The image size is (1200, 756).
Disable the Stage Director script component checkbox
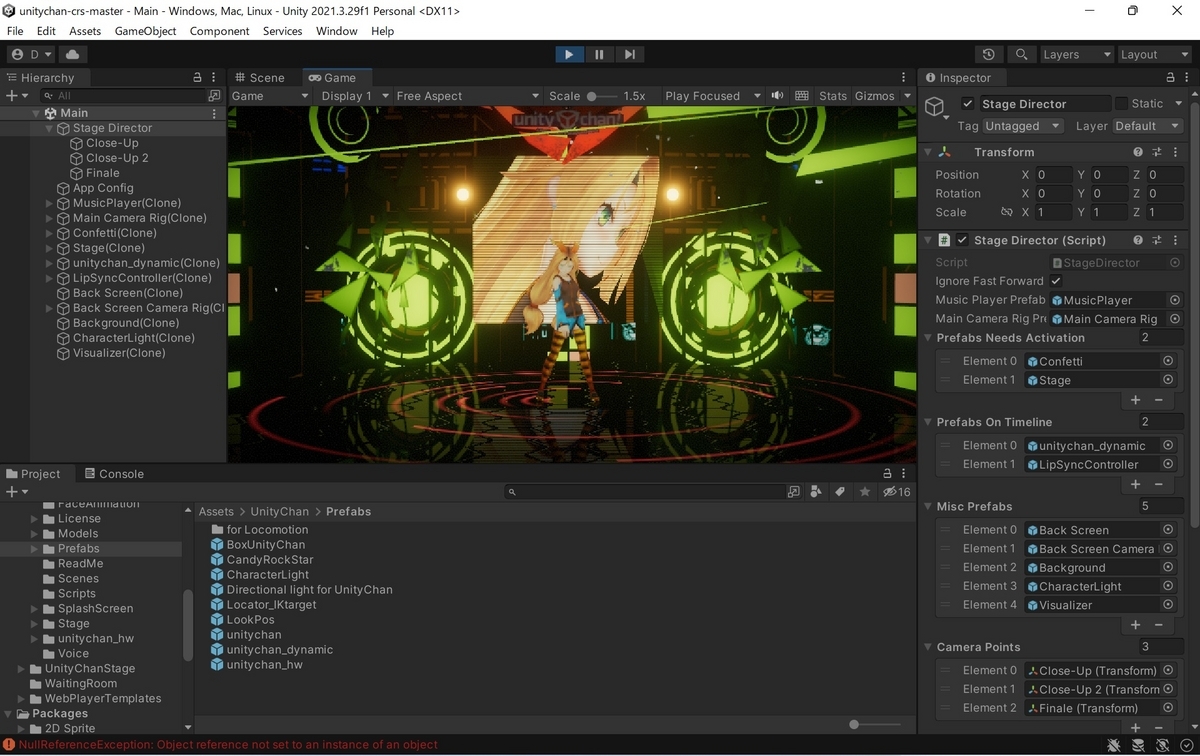[x=962, y=240]
